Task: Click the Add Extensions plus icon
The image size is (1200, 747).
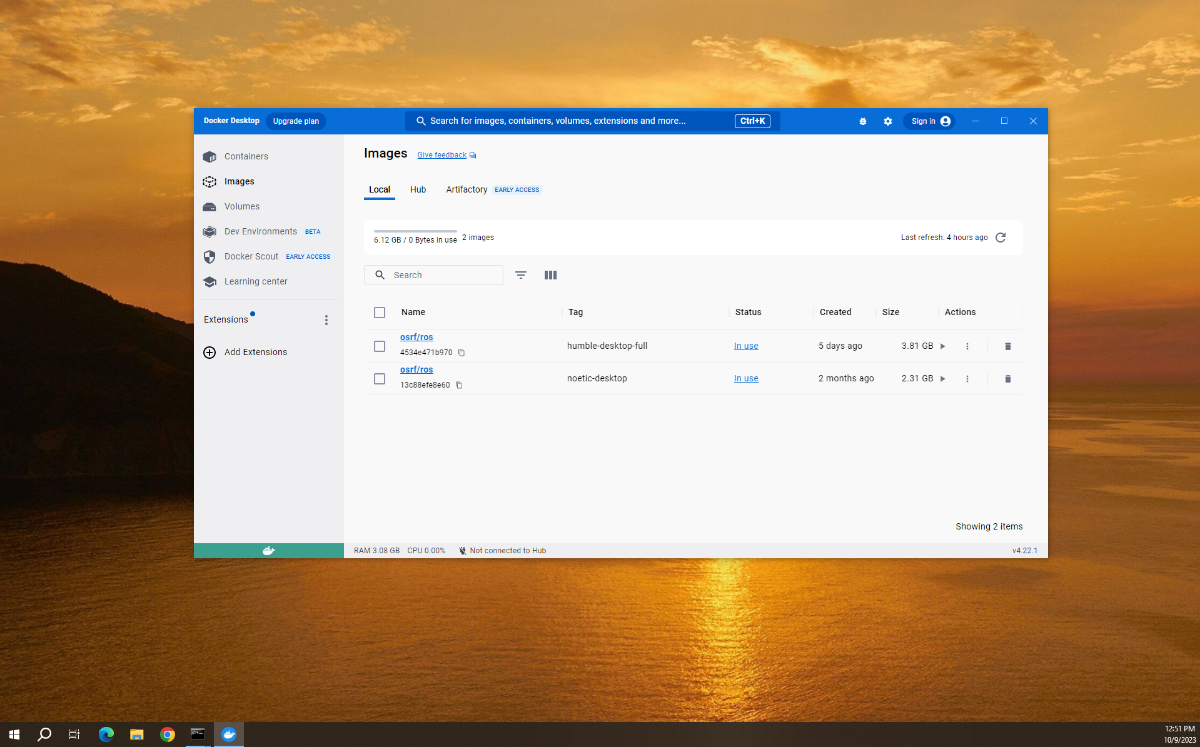Action: click(x=209, y=352)
